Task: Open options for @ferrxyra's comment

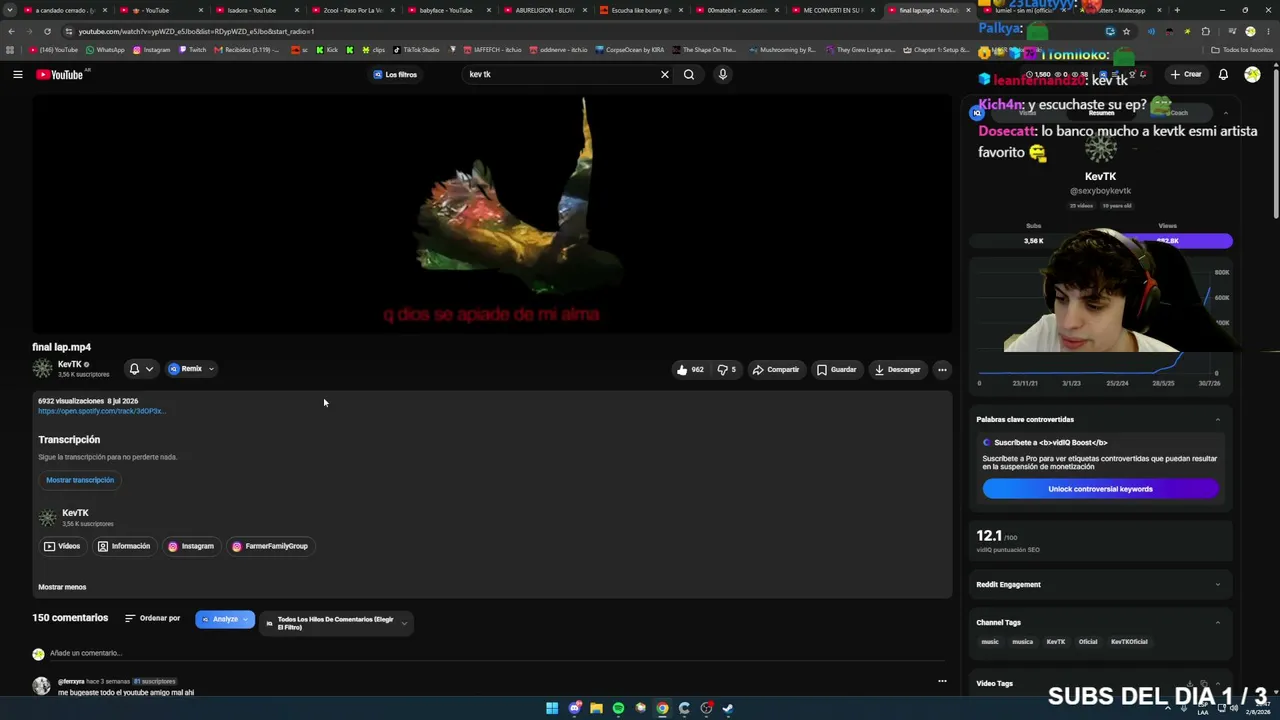Action: [x=942, y=681]
